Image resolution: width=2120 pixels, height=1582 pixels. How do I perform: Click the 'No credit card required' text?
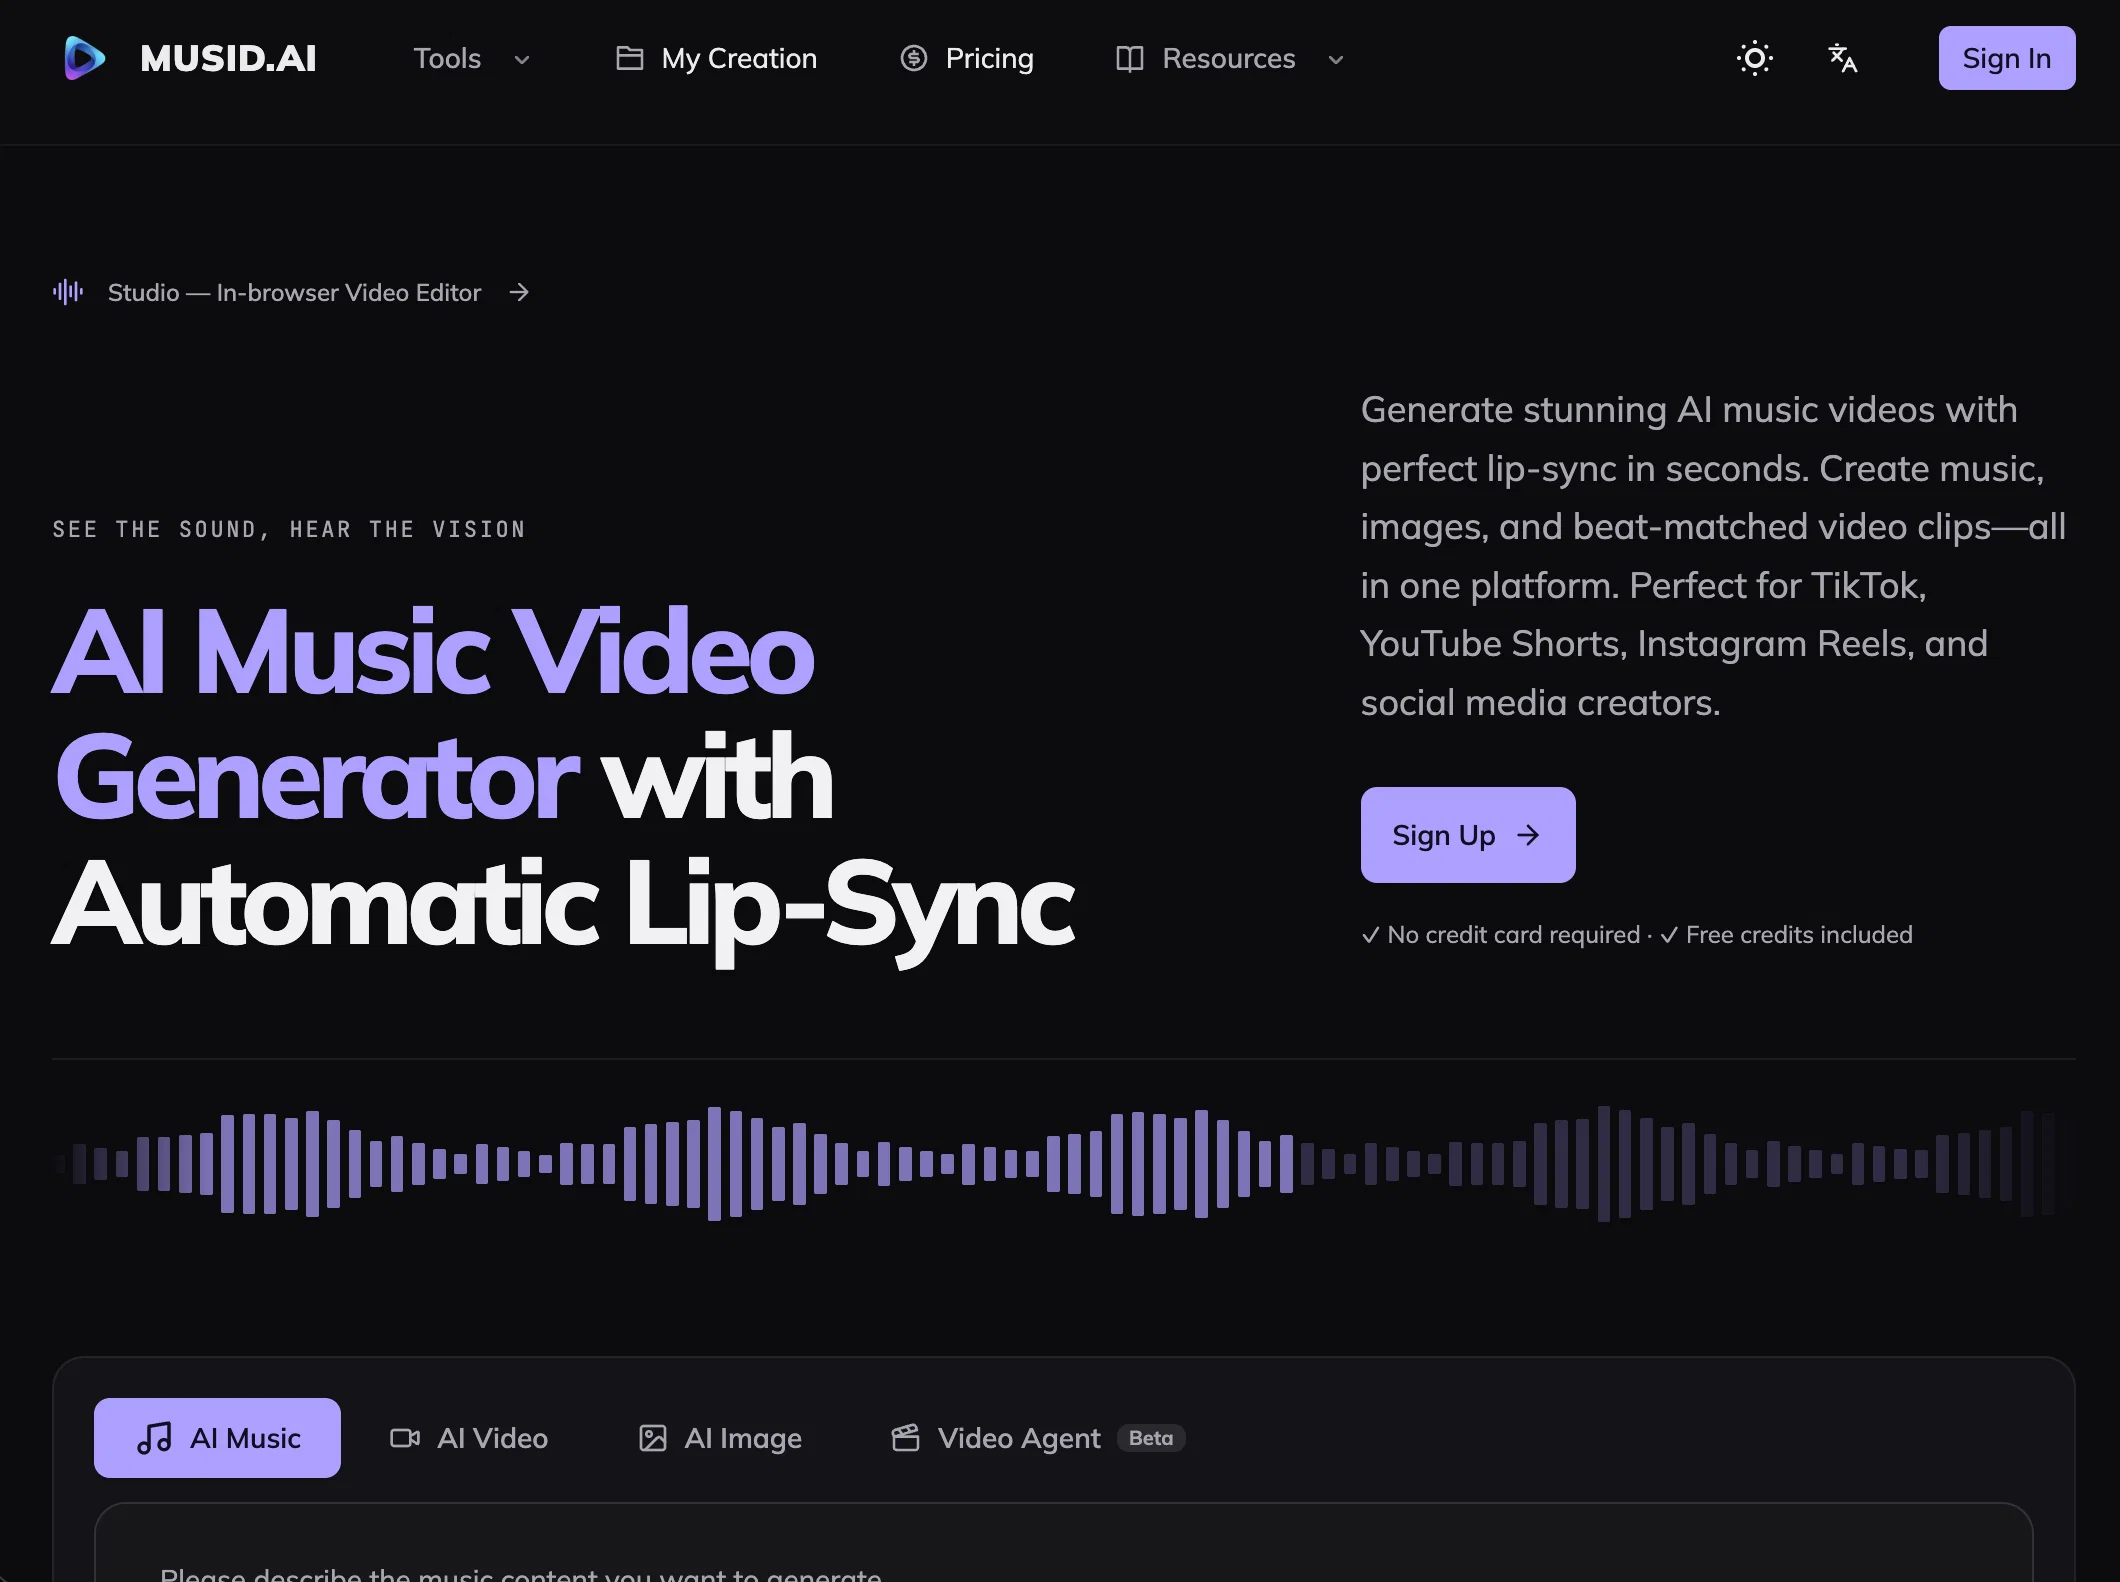1514,935
